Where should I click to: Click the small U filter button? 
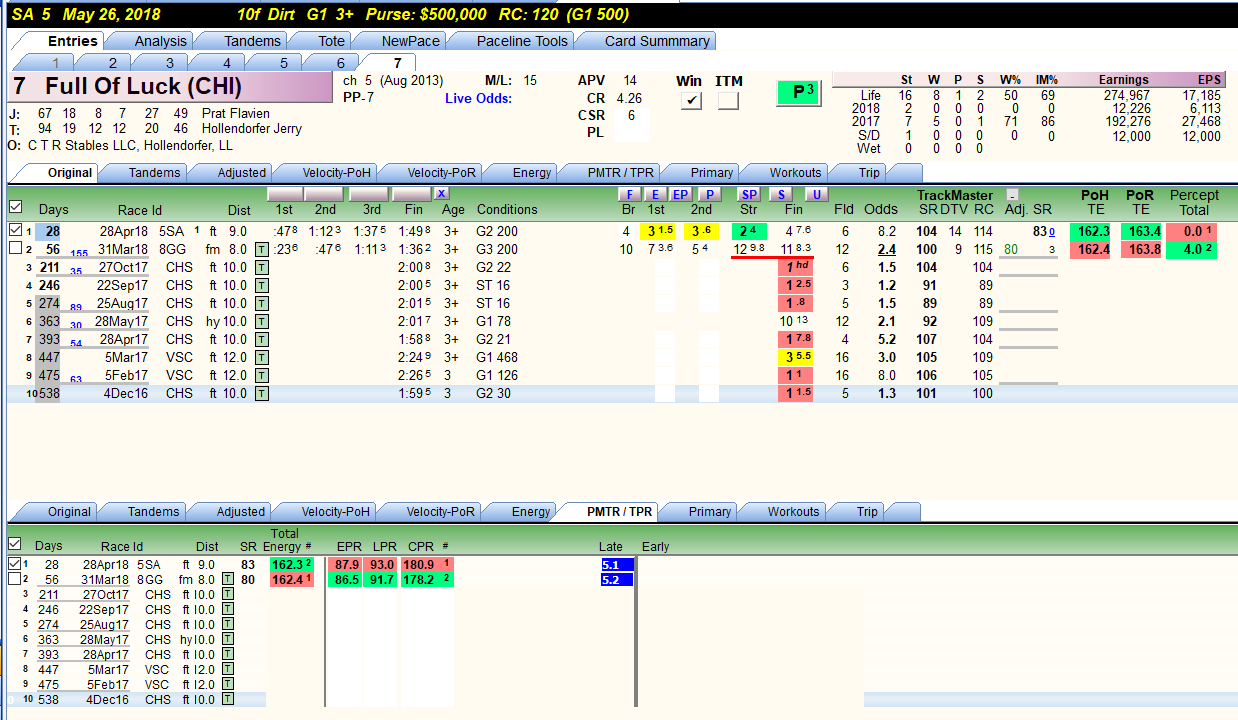(x=816, y=194)
